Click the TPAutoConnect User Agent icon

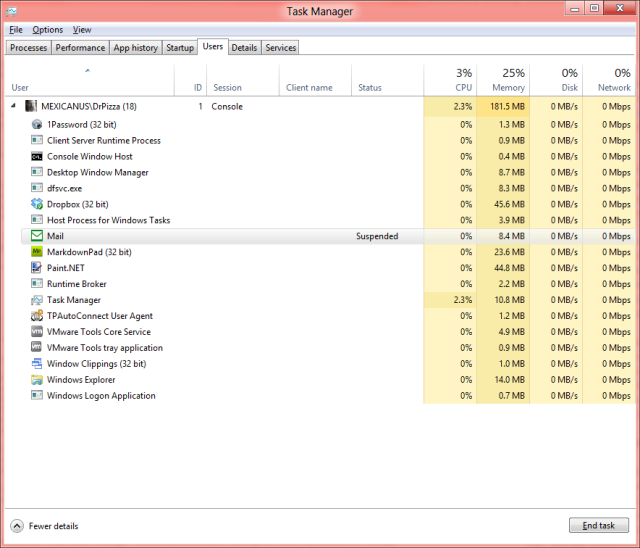pos(37,315)
